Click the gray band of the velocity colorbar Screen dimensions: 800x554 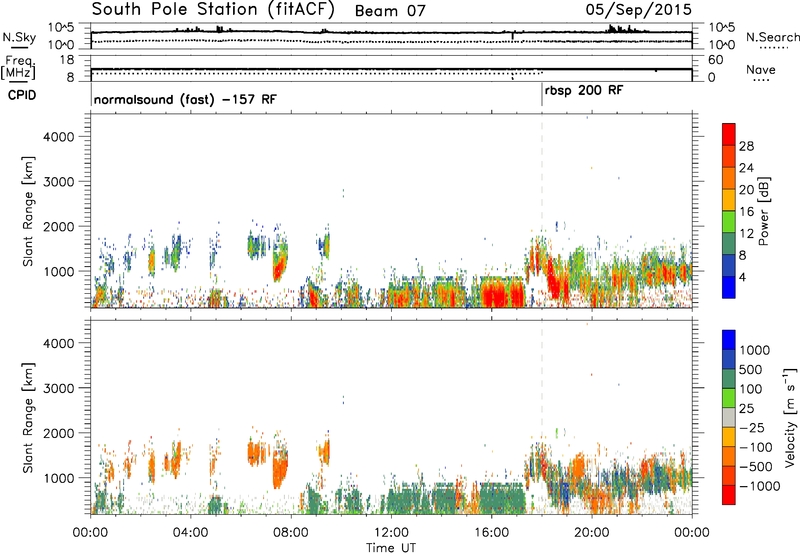click(x=729, y=418)
